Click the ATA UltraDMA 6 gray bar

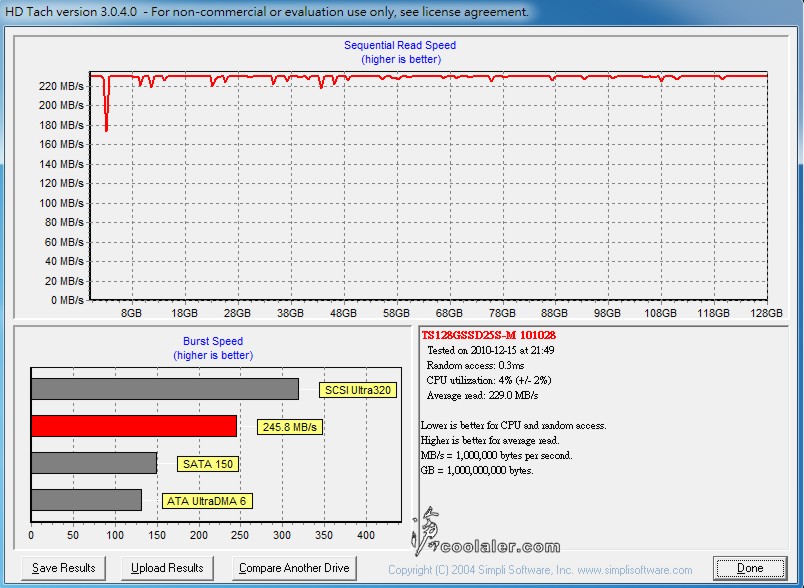click(86, 500)
